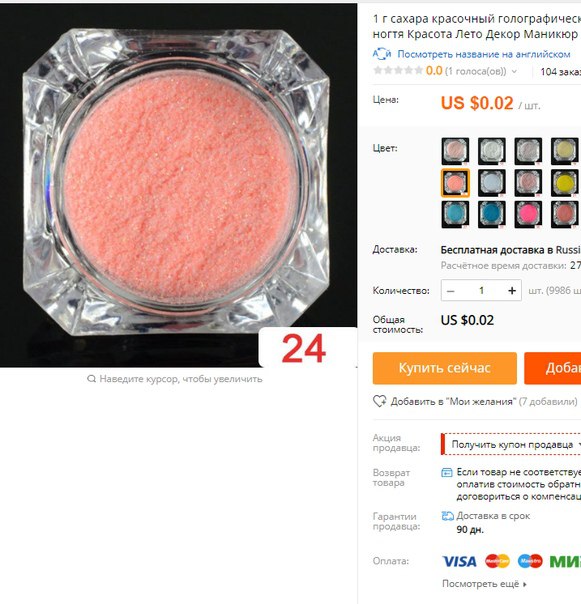
Task: Click the translate icon beside the English title link
Action: pyautogui.click(x=382, y=54)
